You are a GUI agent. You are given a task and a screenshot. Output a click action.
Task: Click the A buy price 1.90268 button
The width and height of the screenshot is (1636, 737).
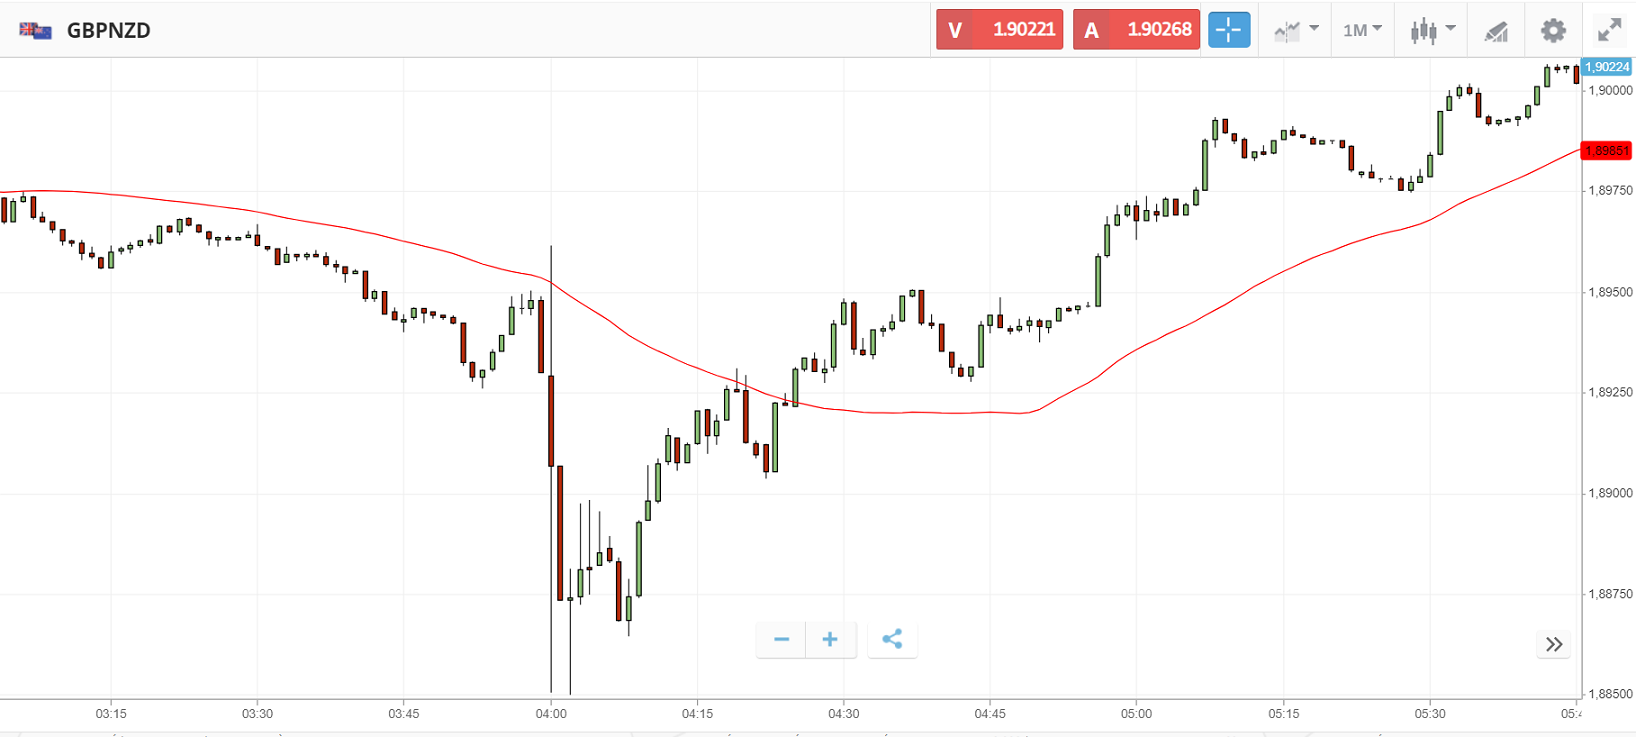(1136, 30)
